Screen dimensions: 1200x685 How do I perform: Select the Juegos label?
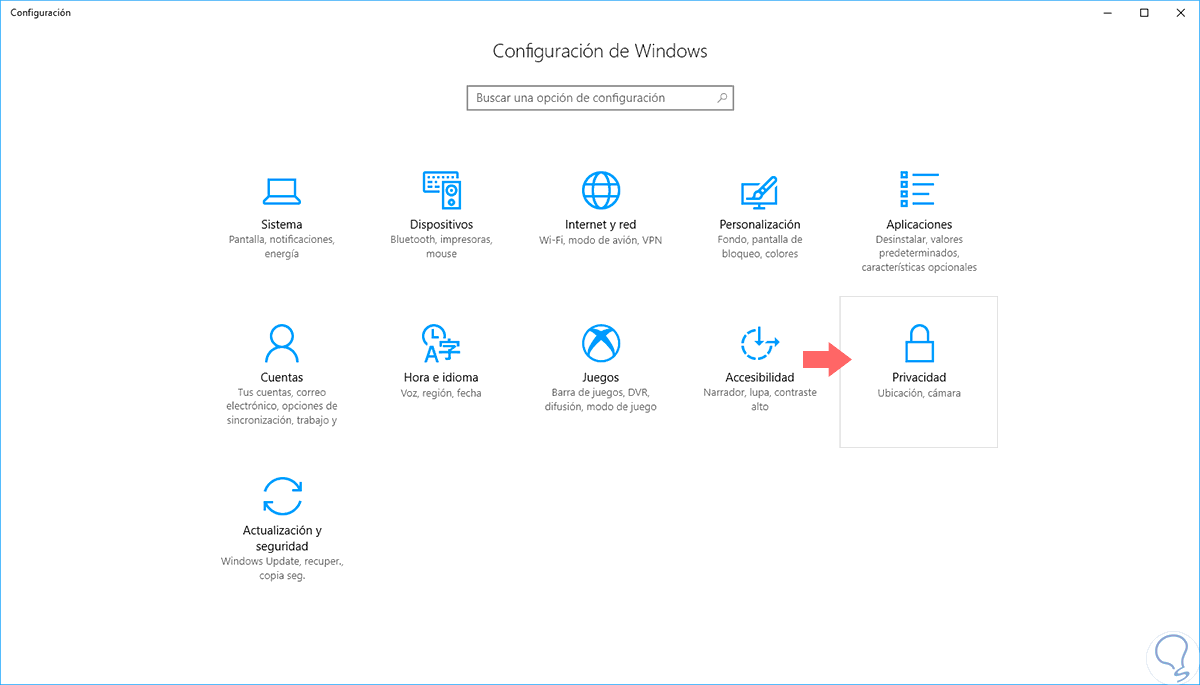[601, 378]
